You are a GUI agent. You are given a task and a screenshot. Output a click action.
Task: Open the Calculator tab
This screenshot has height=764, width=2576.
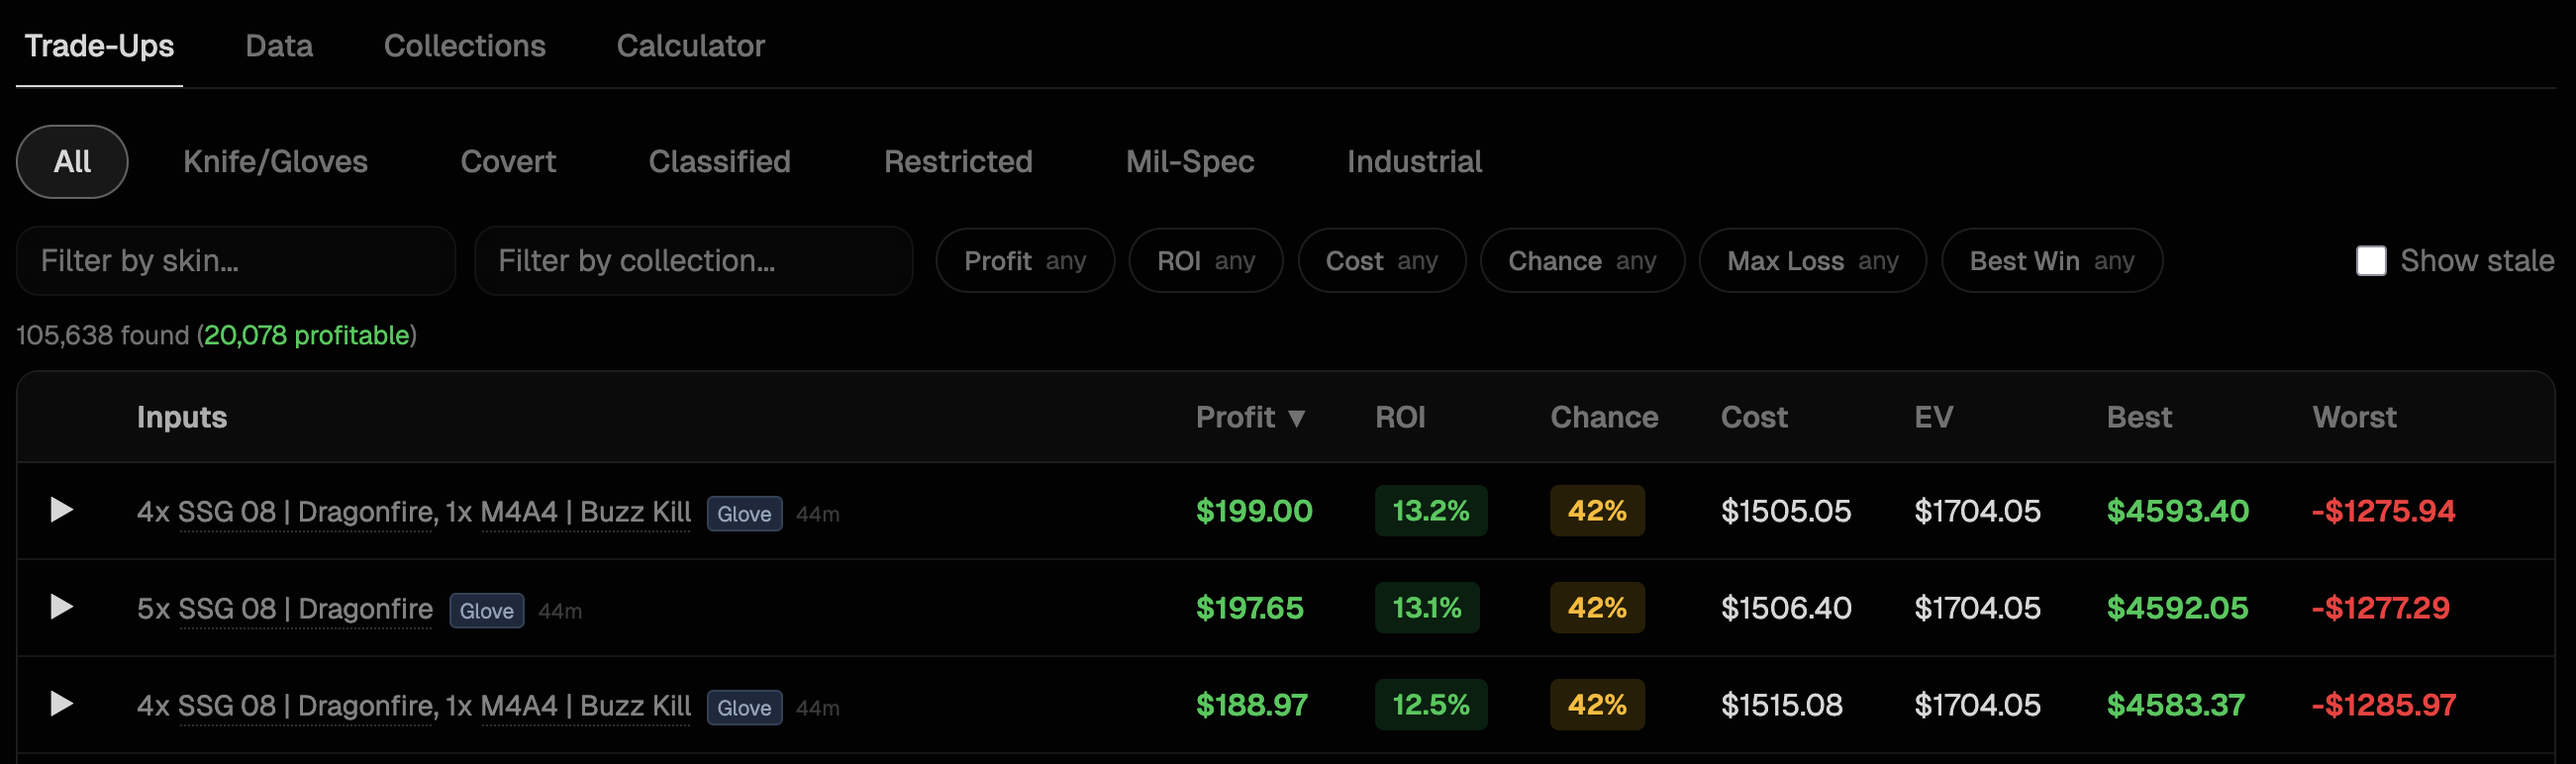[x=690, y=45]
